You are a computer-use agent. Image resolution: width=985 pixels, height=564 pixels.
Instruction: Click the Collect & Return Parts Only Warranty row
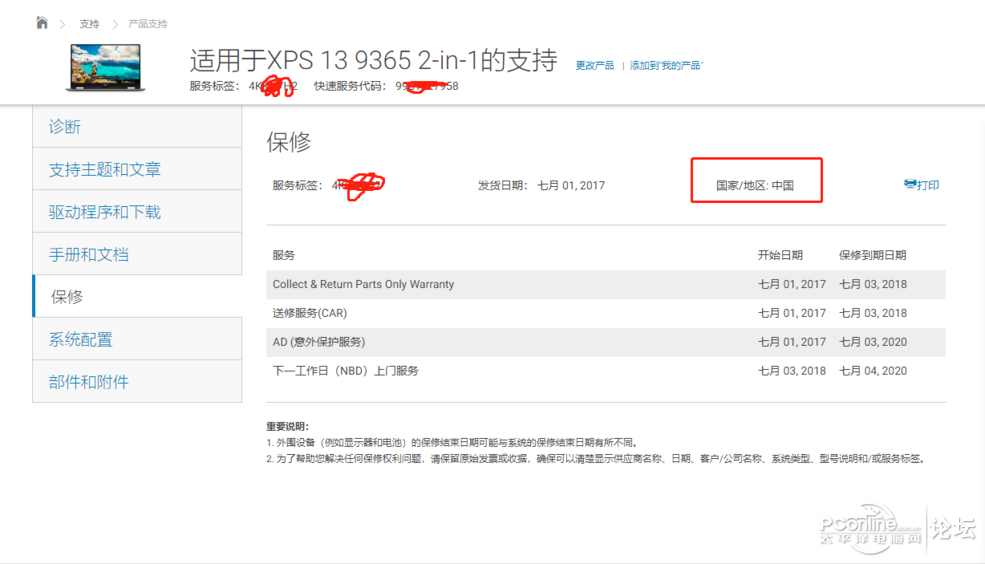click(606, 285)
